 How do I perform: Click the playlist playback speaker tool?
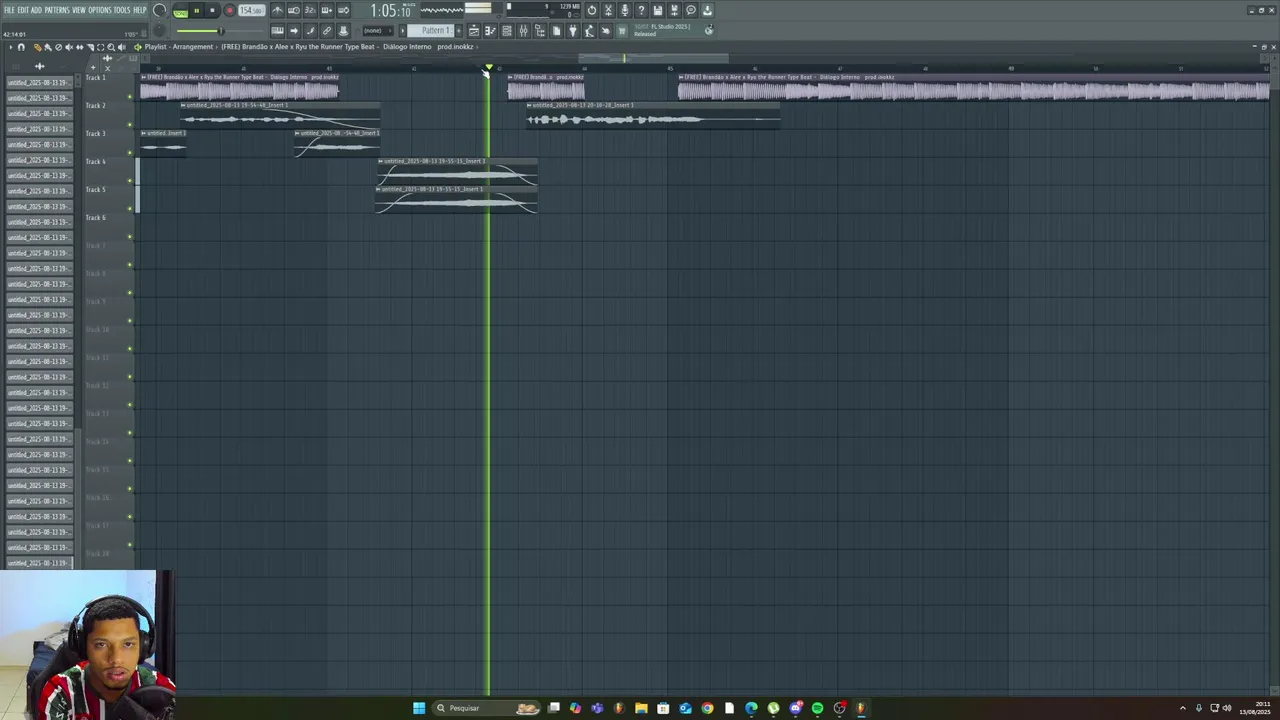(x=122, y=47)
